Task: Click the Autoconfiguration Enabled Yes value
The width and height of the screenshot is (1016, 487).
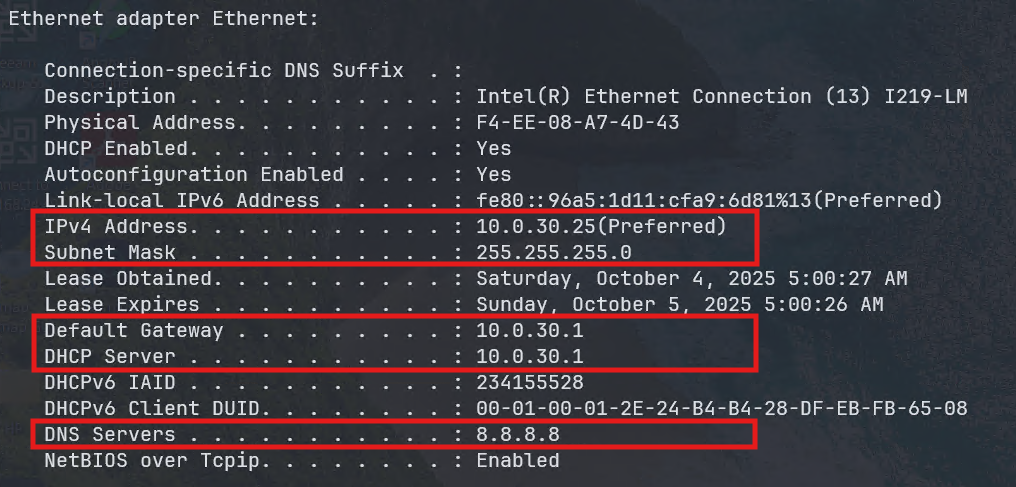Action: tap(494, 175)
